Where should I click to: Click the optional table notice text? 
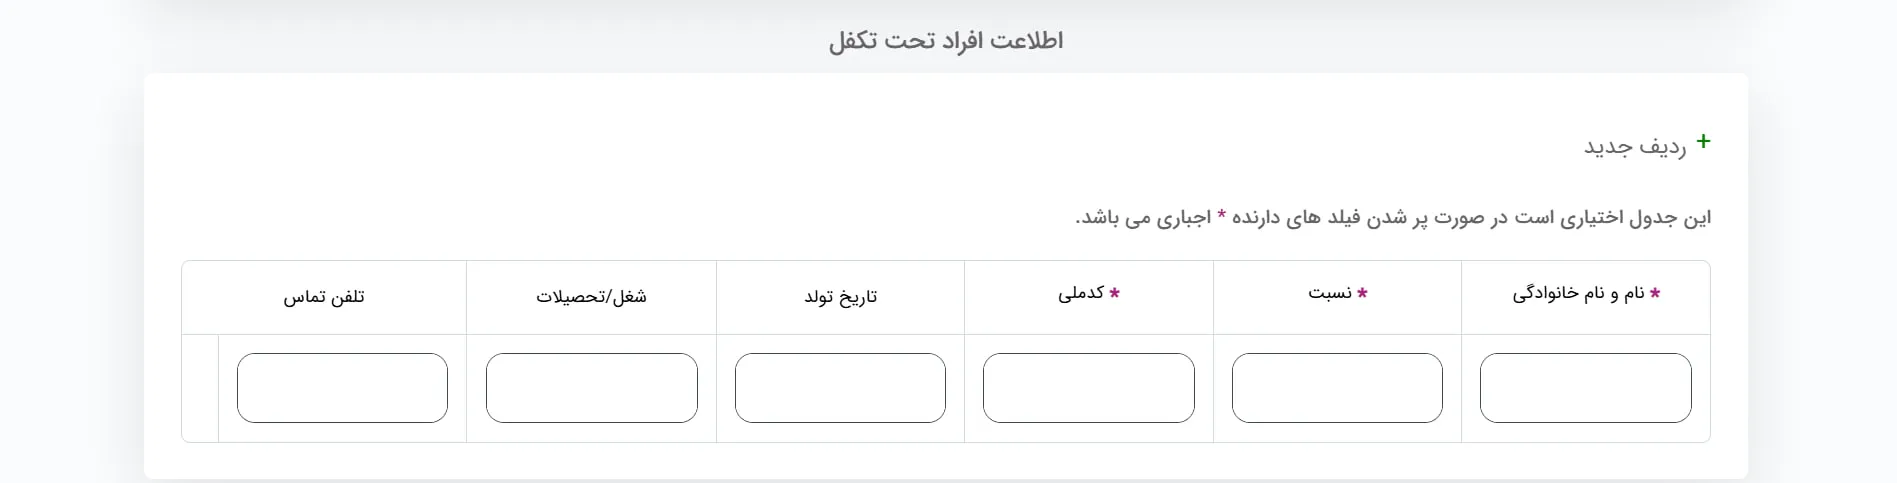pos(1393,218)
